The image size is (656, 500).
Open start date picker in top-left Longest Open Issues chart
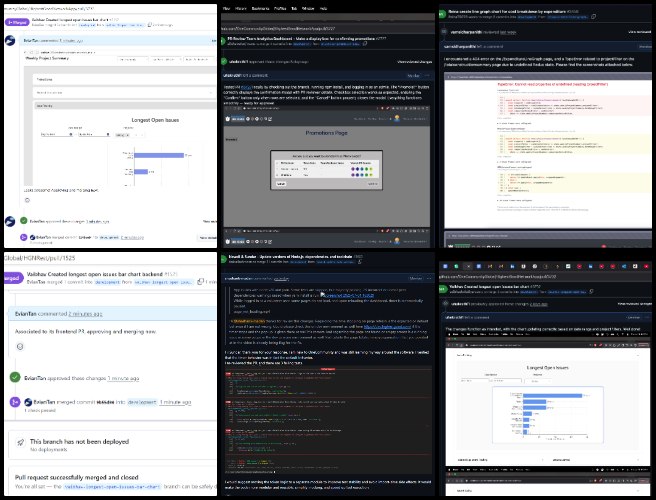57,135
